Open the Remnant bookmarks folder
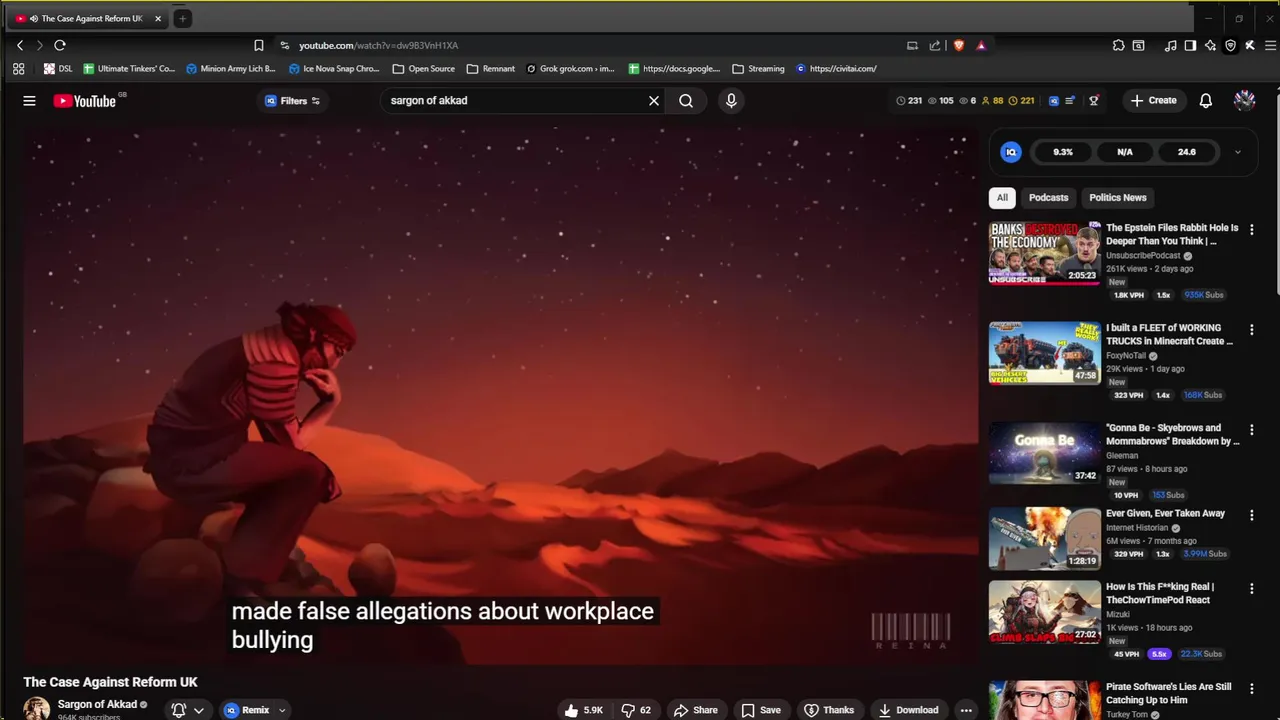The height and width of the screenshot is (720, 1280). [x=491, y=69]
